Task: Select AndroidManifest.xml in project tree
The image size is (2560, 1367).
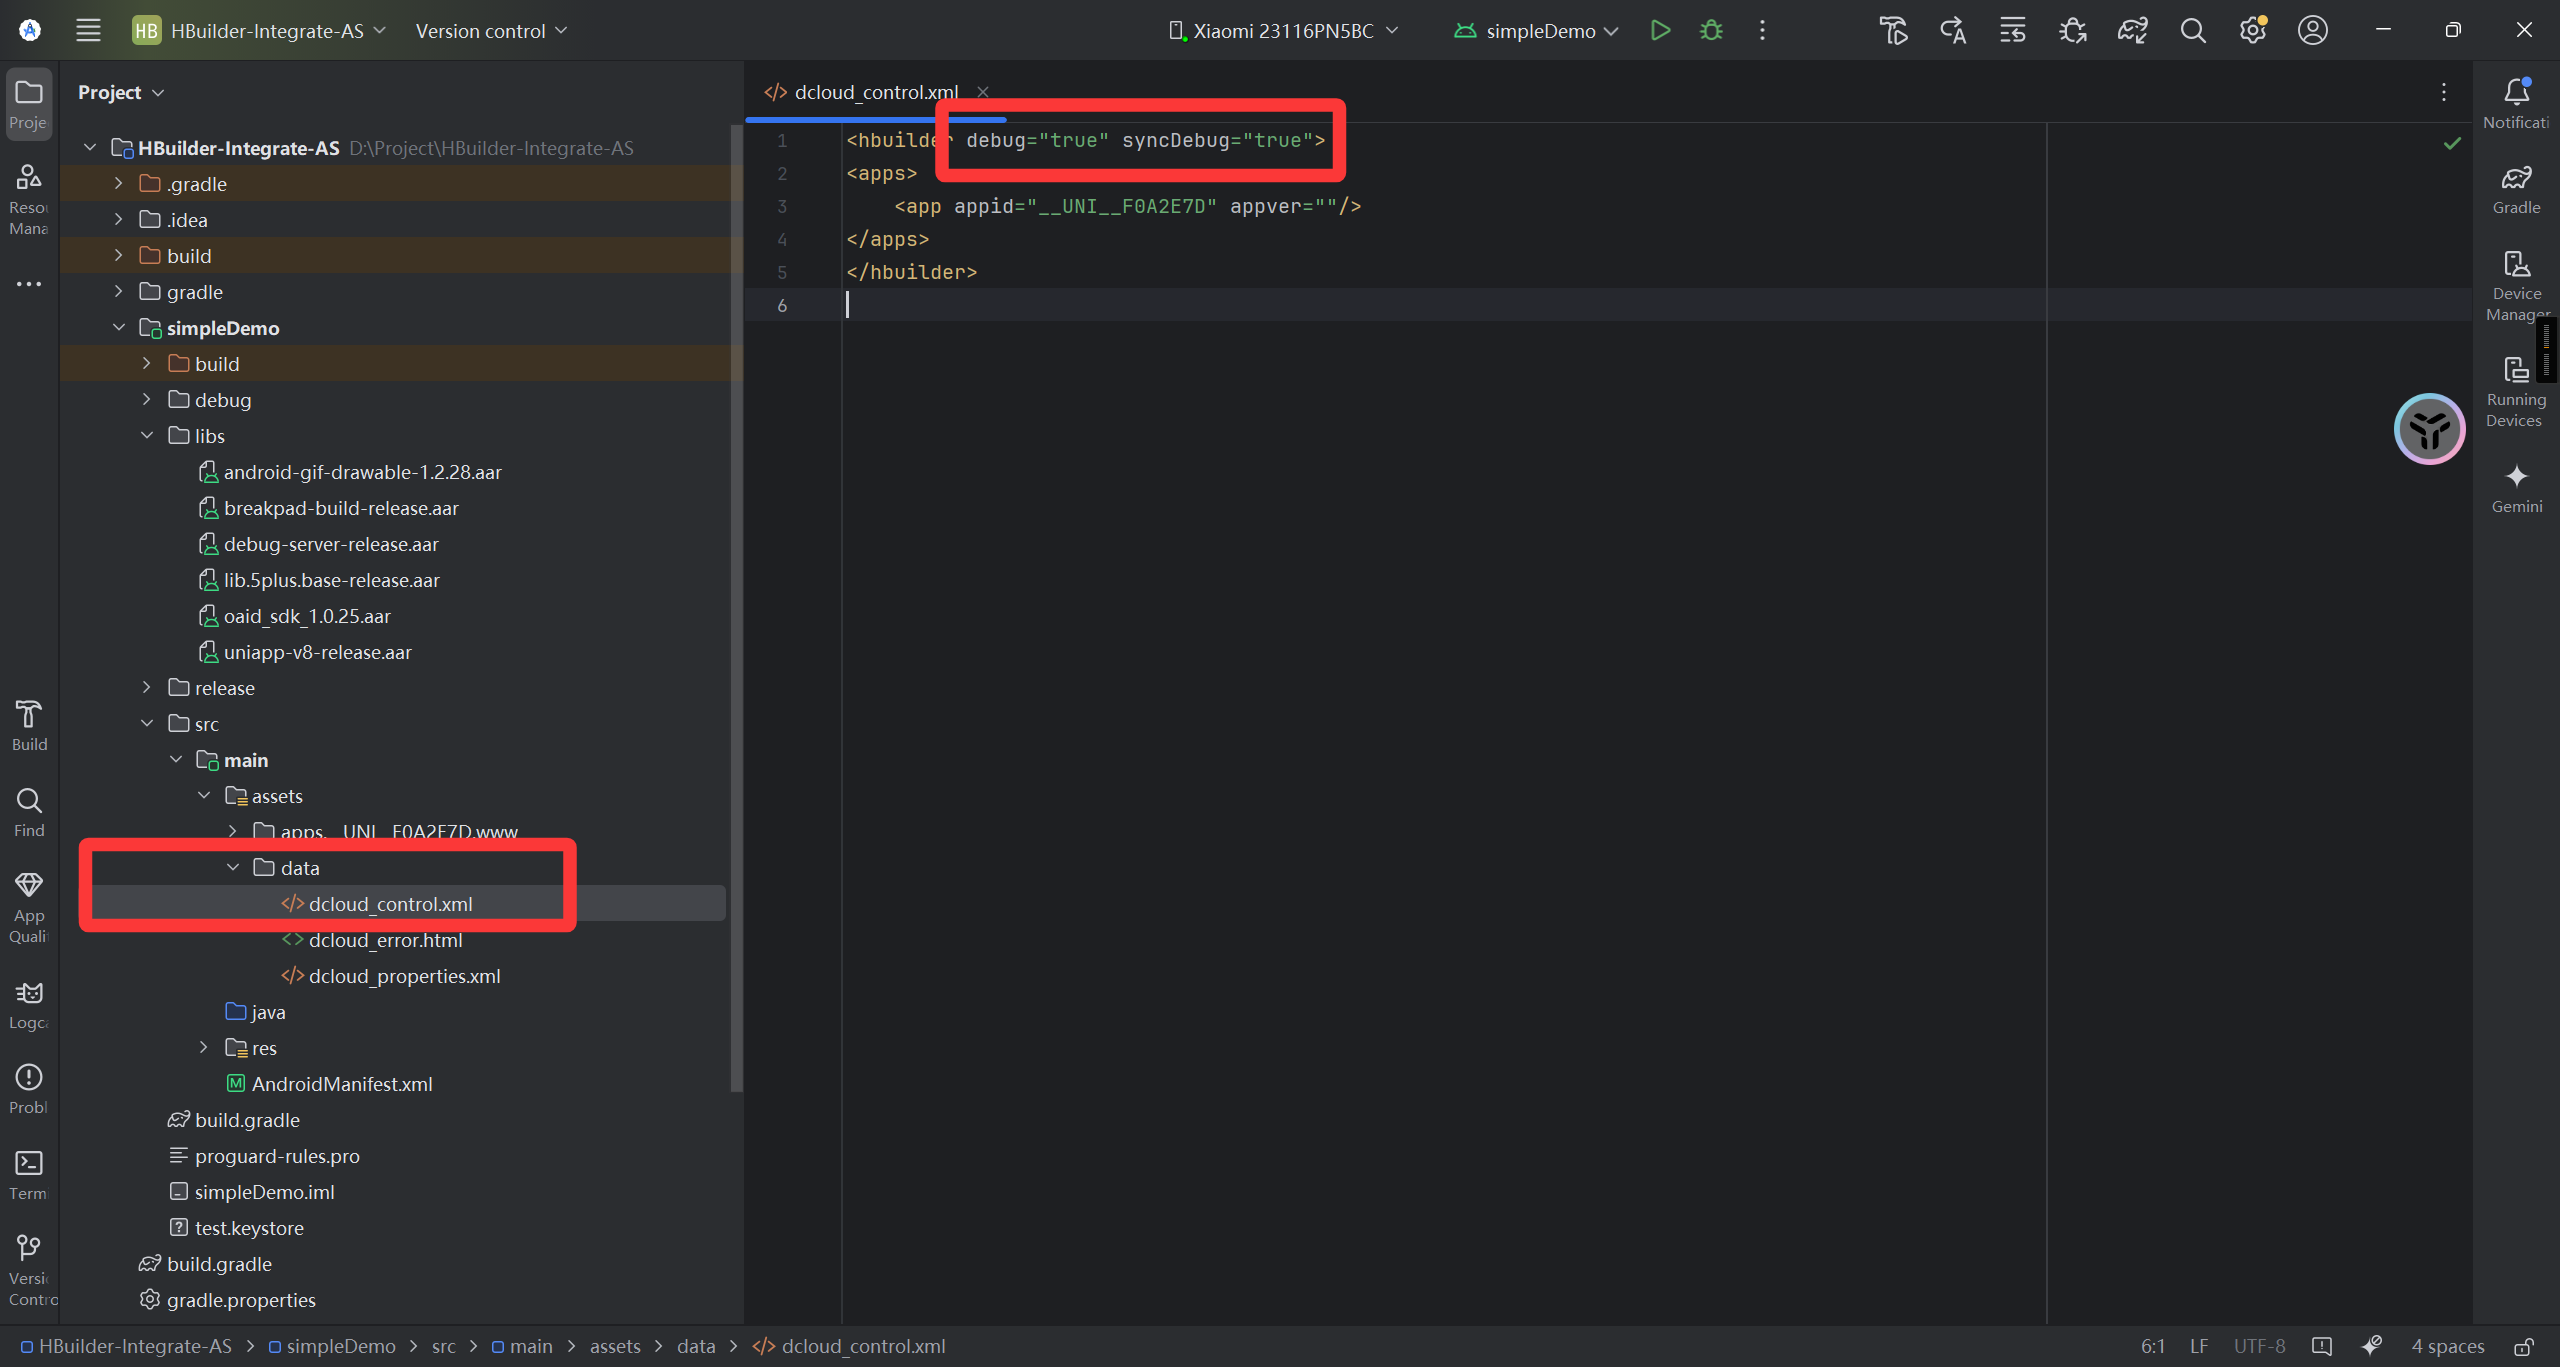Action: [x=341, y=1083]
